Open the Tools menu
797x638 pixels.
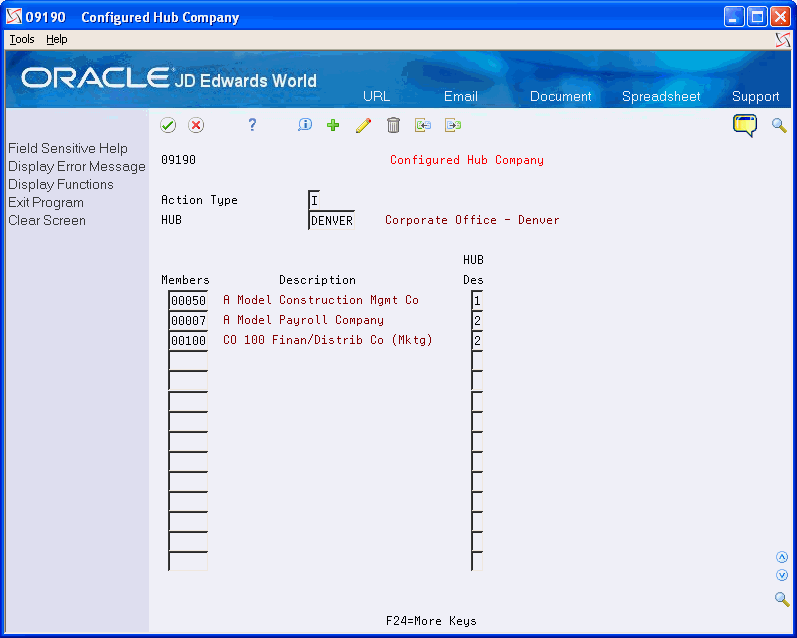click(22, 39)
